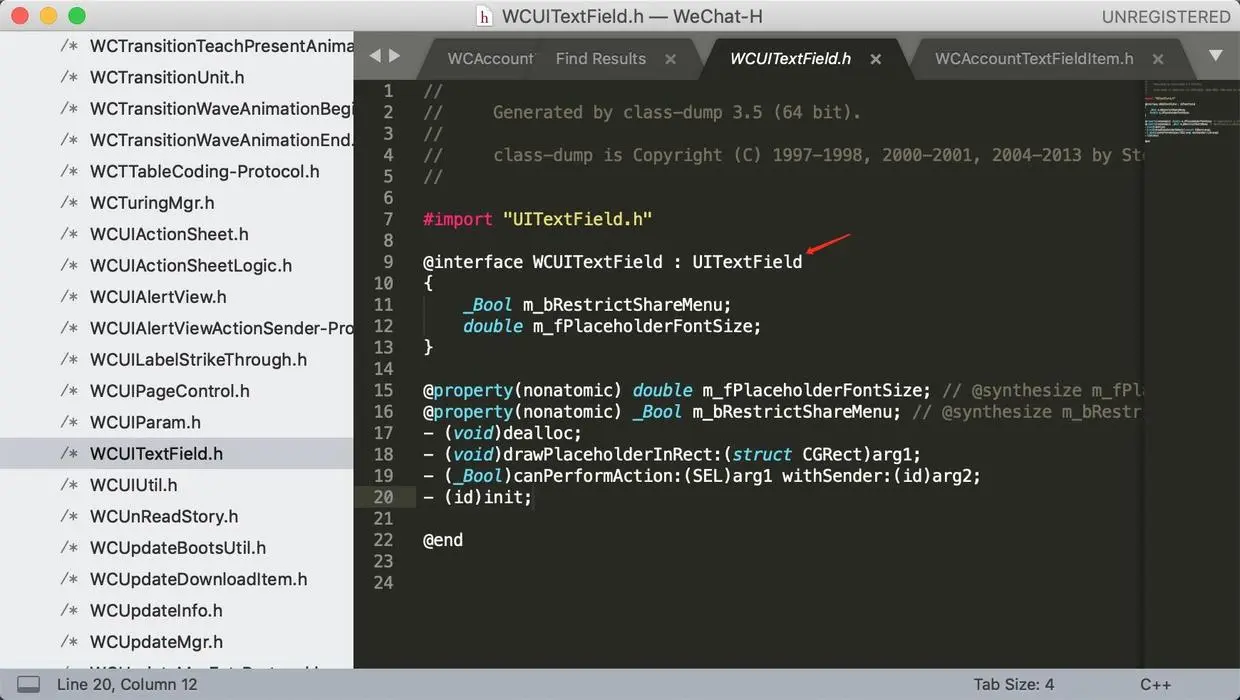The height and width of the screenshot is (700, 1240).
Task: Click the @end keyword
Action: pos(443,540)
